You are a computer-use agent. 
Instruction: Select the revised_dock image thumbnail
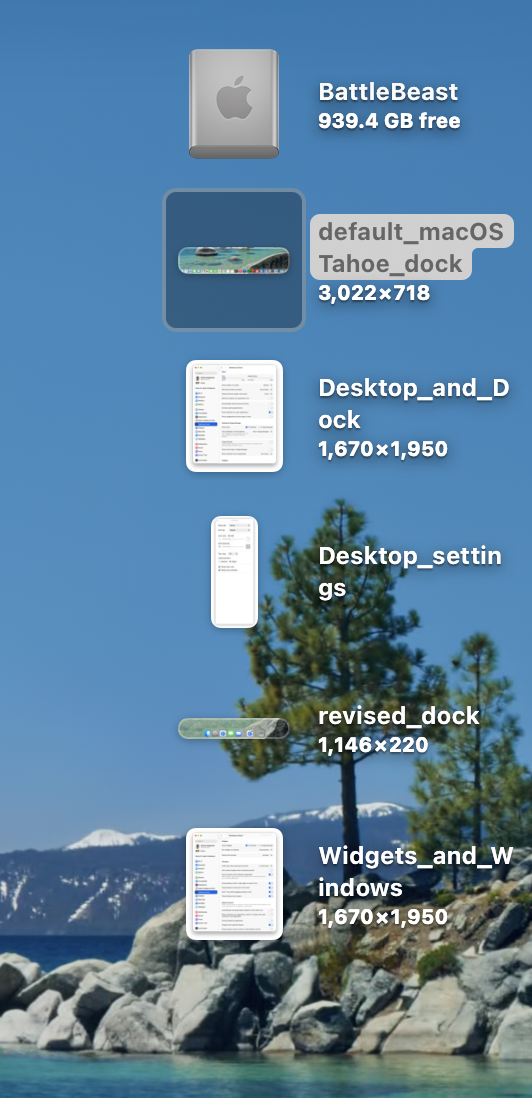[234, 728]
